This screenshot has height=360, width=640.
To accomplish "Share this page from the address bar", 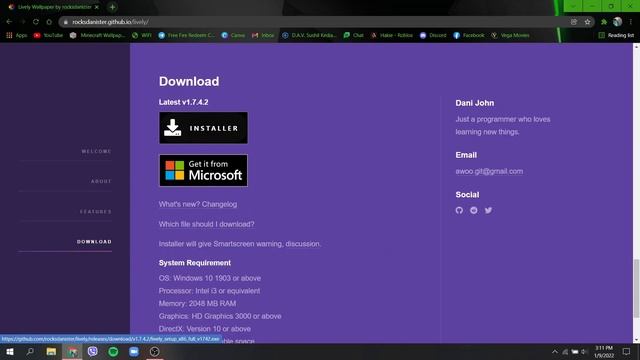I will (x=574, y=22).
